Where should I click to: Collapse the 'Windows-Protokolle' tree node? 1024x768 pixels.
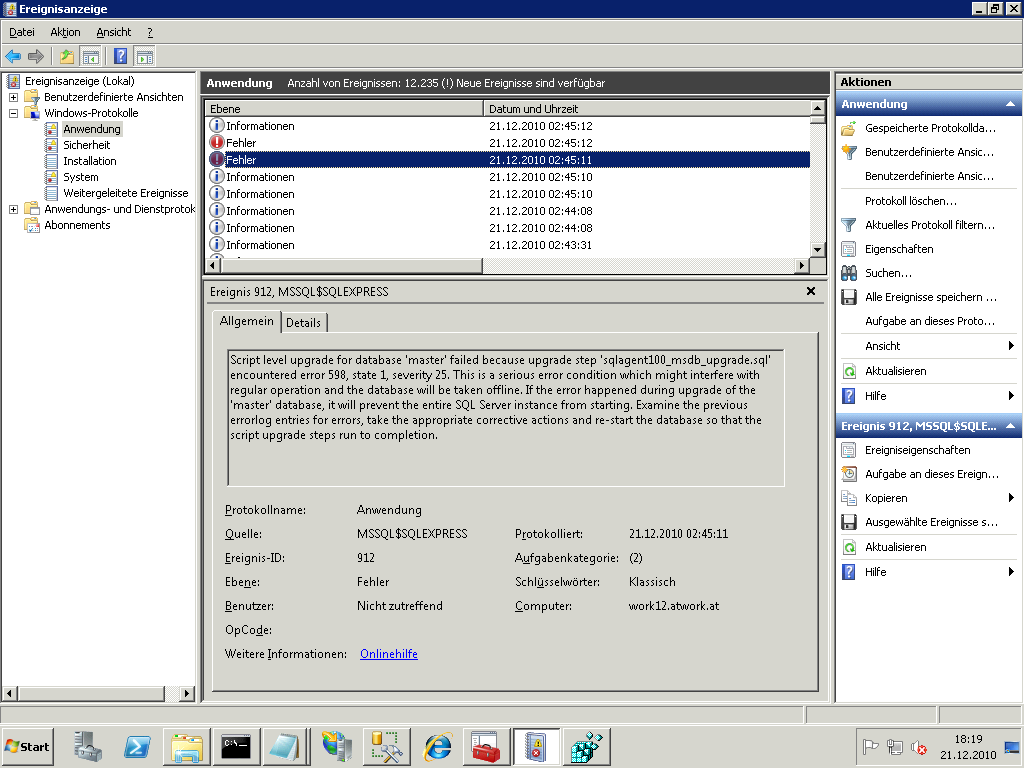click(13, 113)
